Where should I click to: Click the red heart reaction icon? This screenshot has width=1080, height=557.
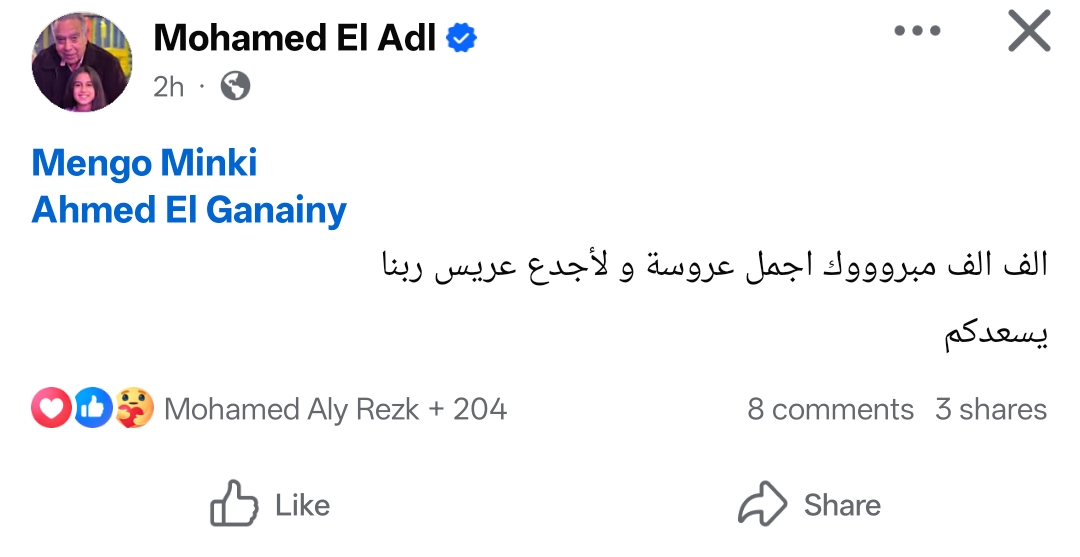point(50,408)
